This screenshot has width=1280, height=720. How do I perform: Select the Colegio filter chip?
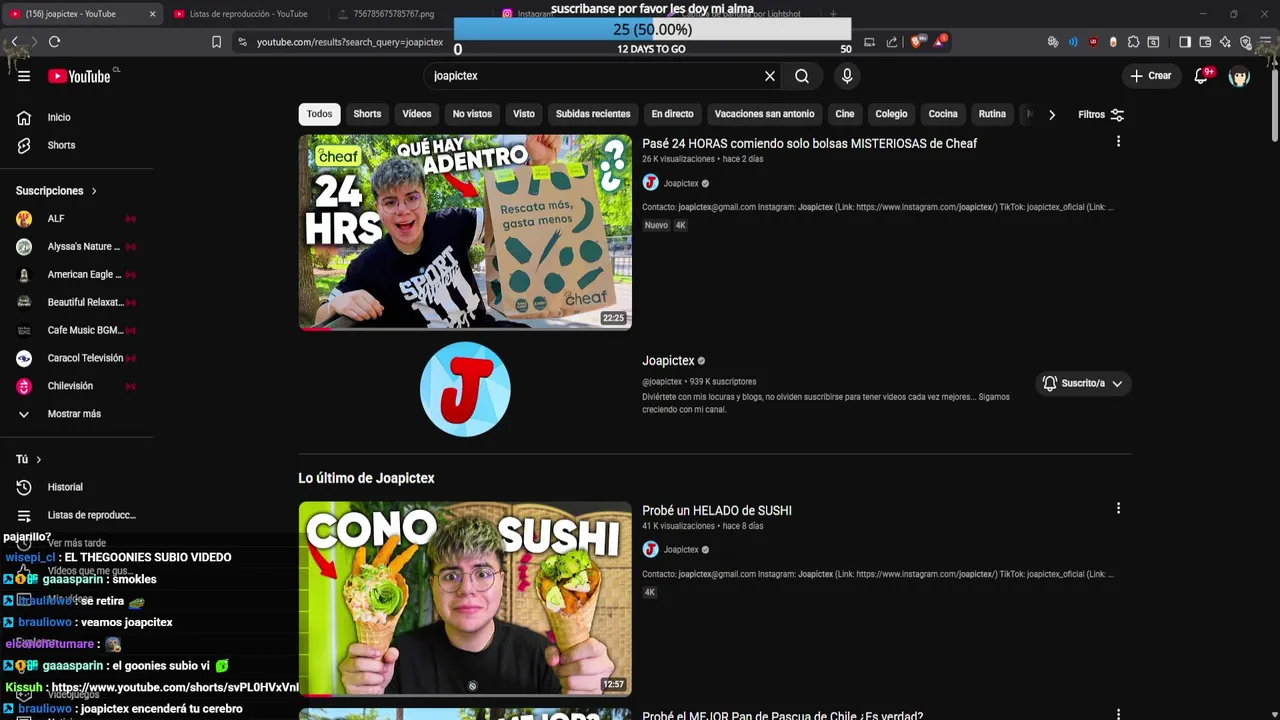(891, 114)
